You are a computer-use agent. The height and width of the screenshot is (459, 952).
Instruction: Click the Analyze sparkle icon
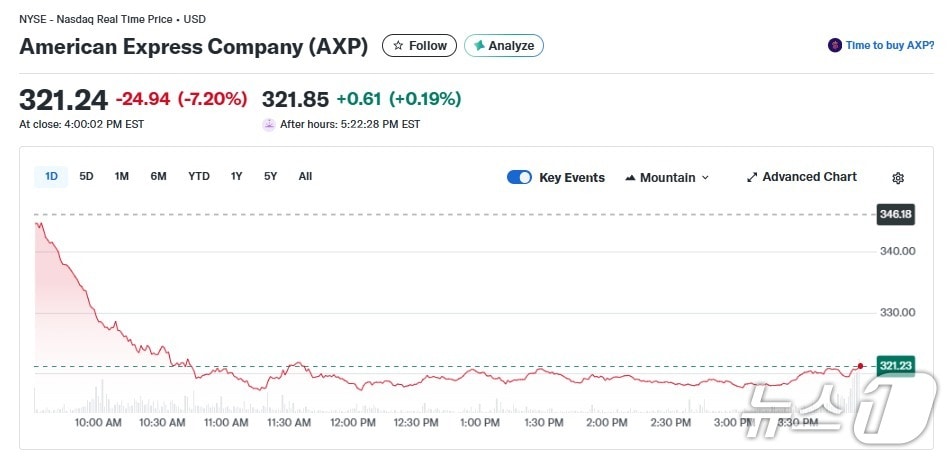pos(480,46)
